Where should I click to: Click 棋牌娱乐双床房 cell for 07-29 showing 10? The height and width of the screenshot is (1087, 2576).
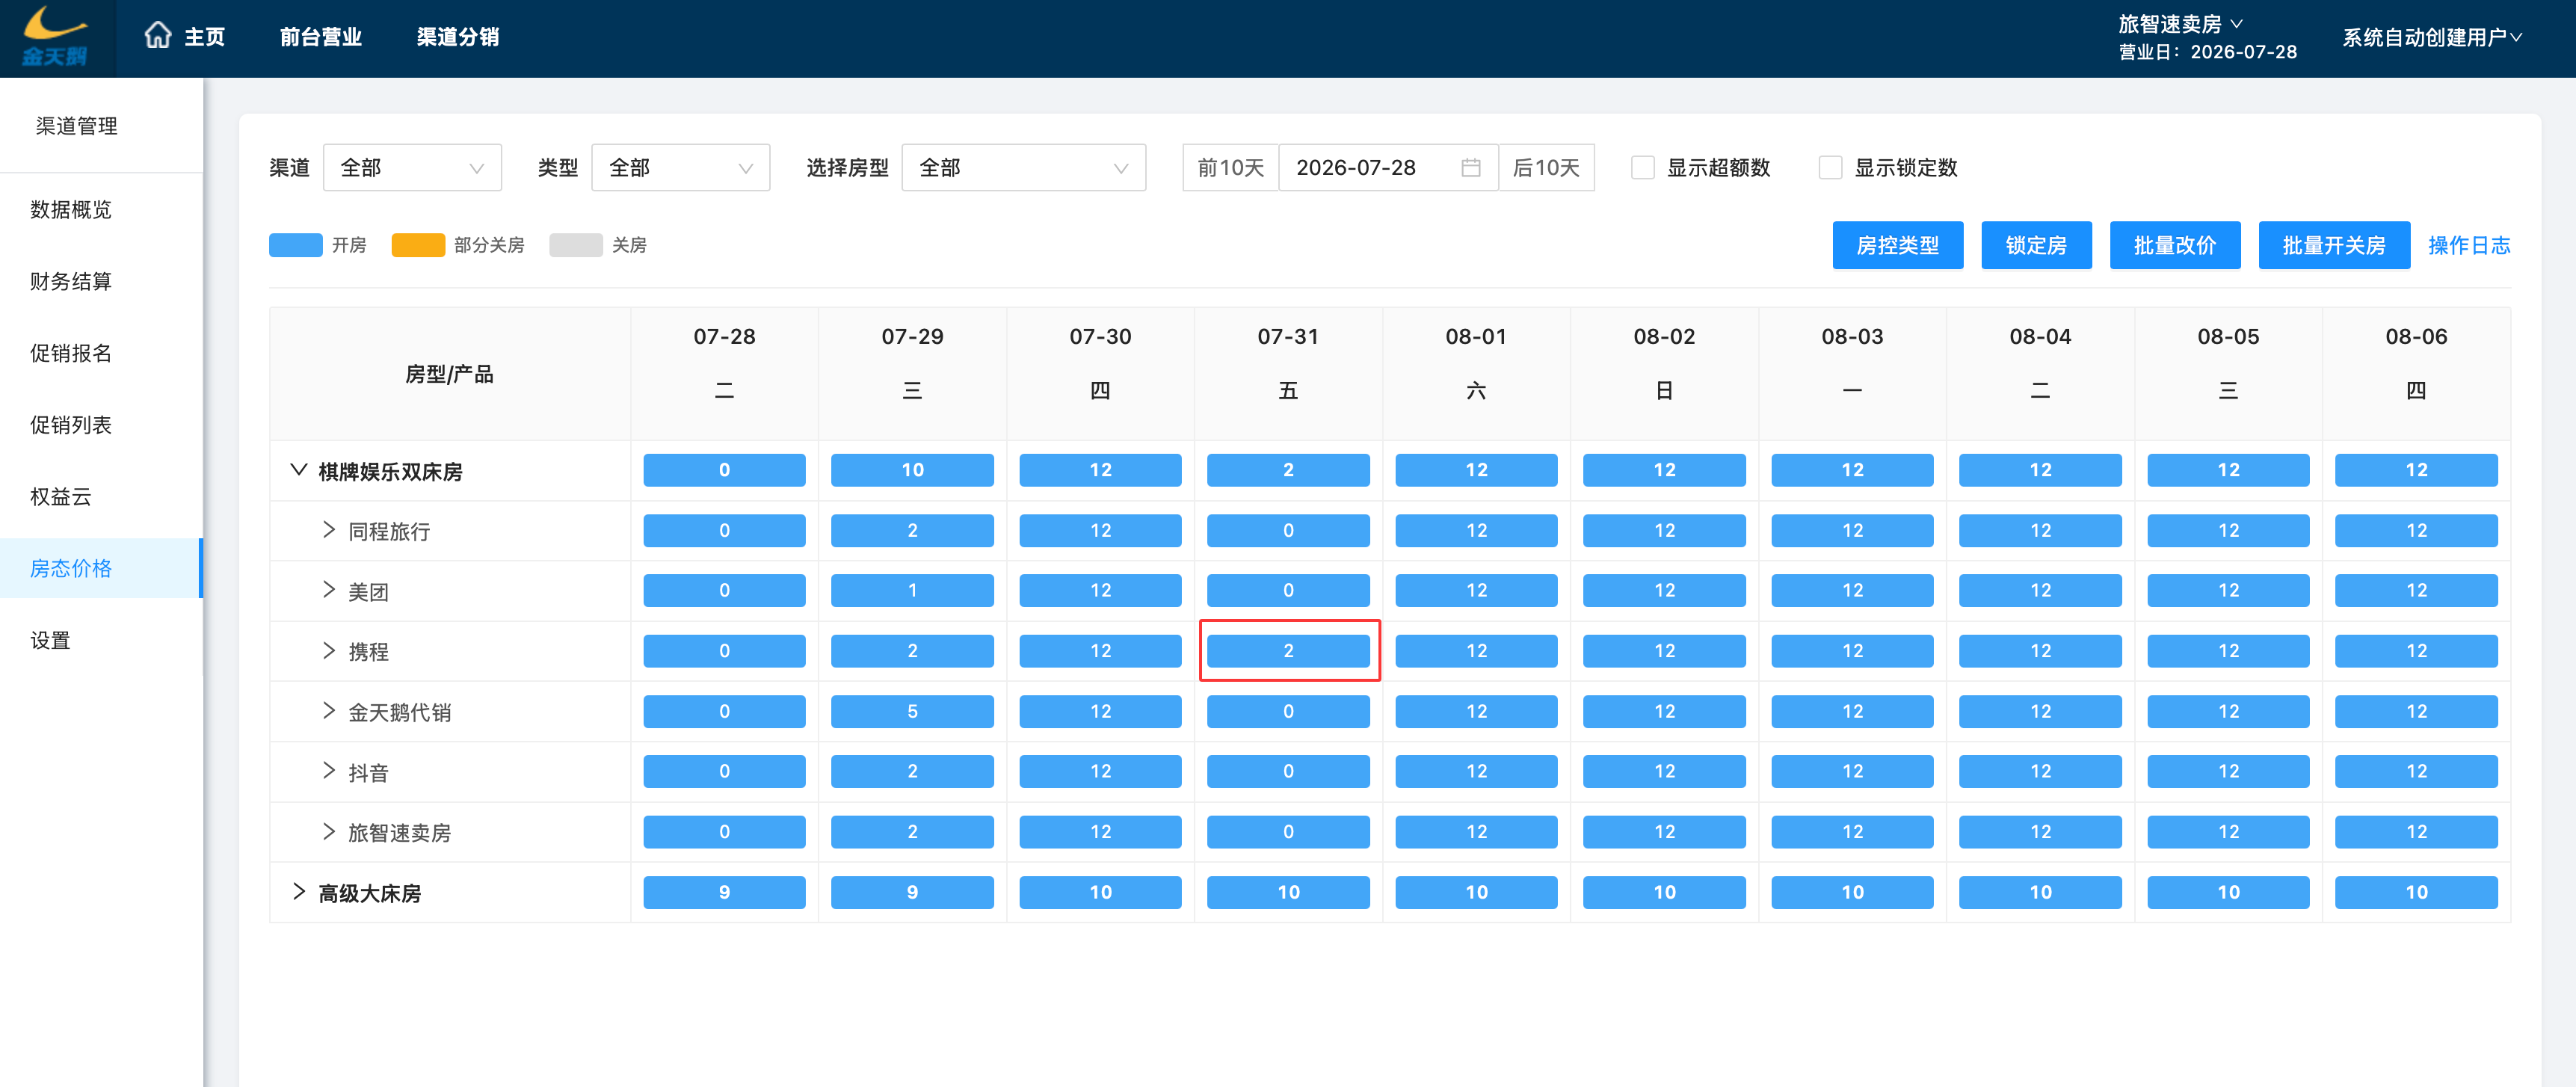(912, 470)
